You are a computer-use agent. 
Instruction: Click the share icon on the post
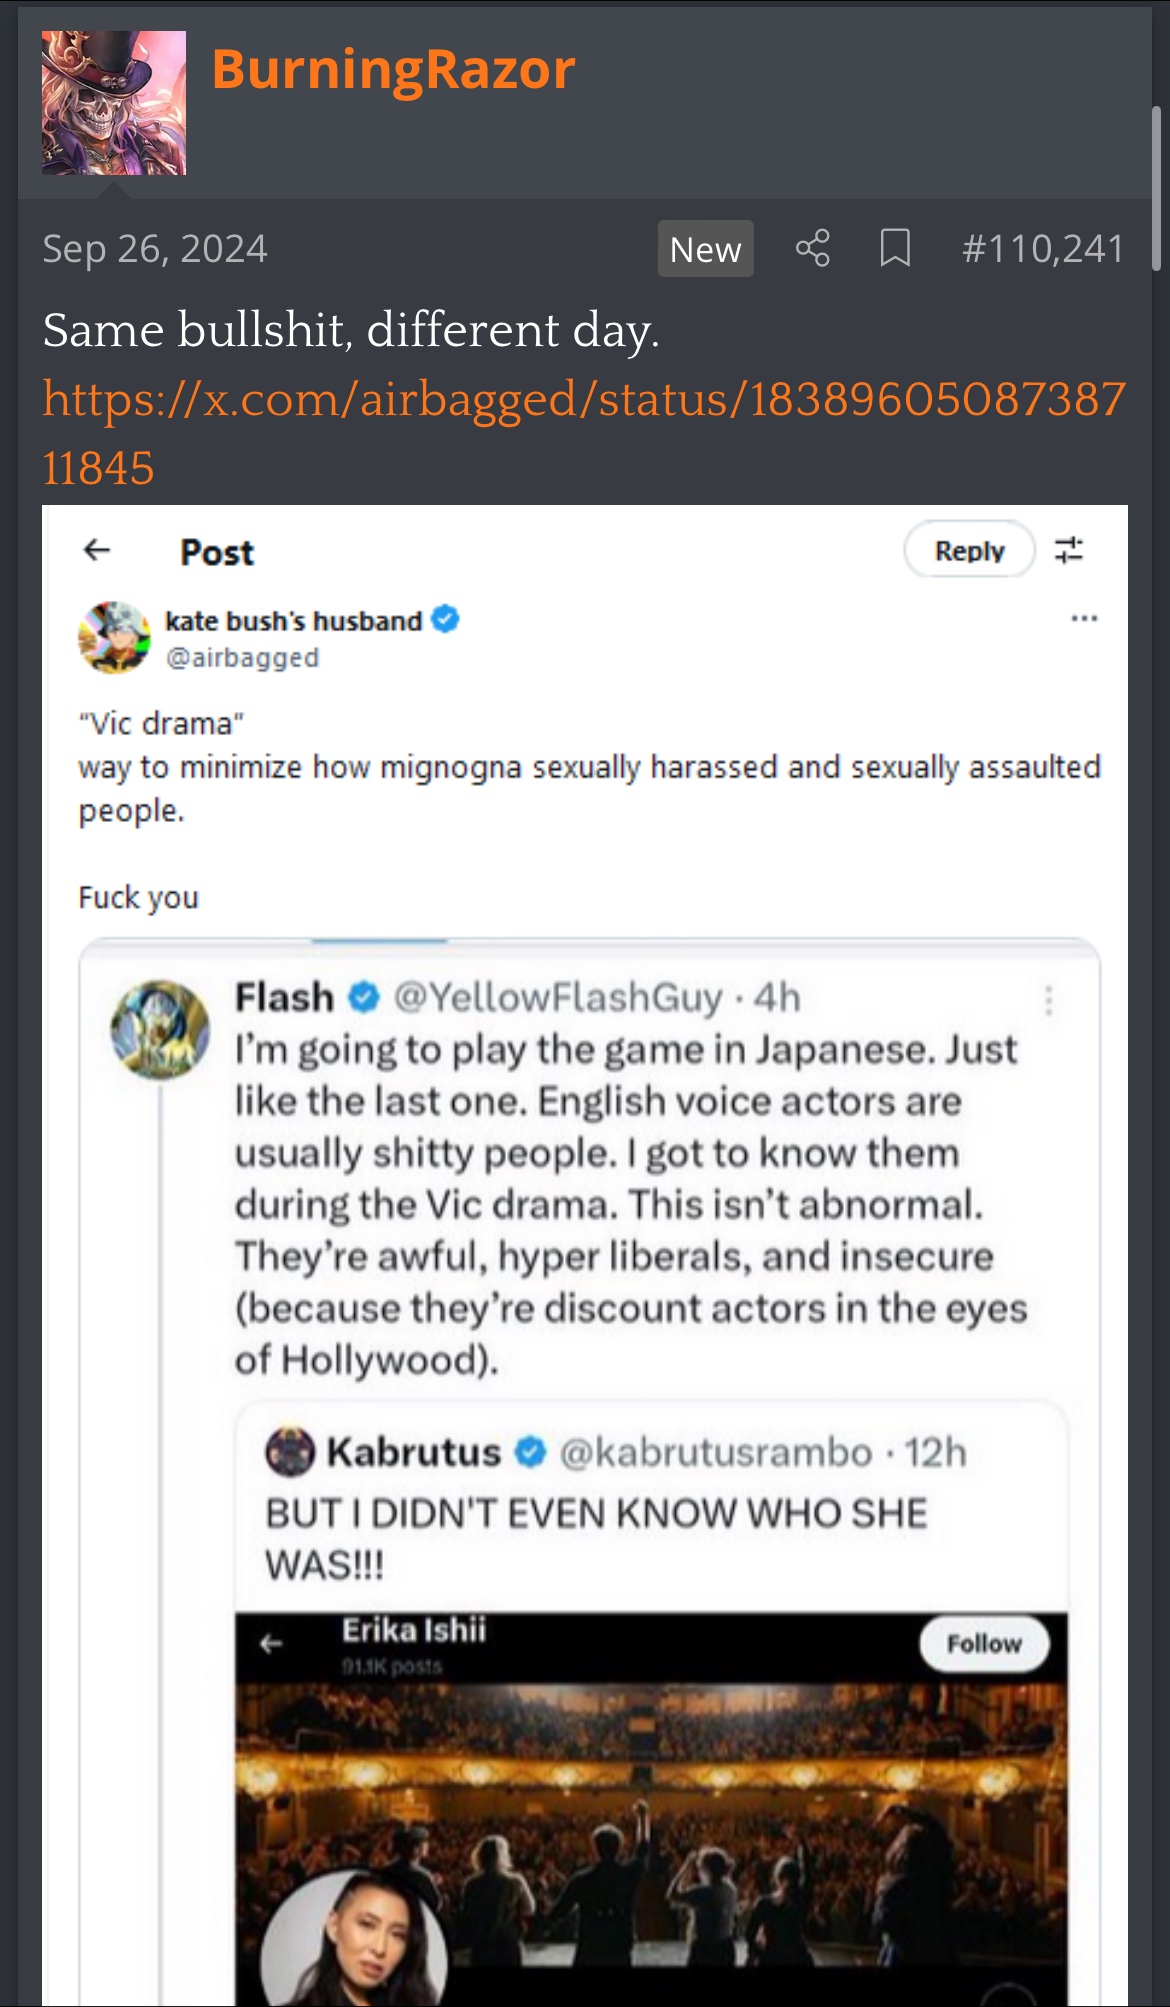pyautogui.click(x=813, y=248)
